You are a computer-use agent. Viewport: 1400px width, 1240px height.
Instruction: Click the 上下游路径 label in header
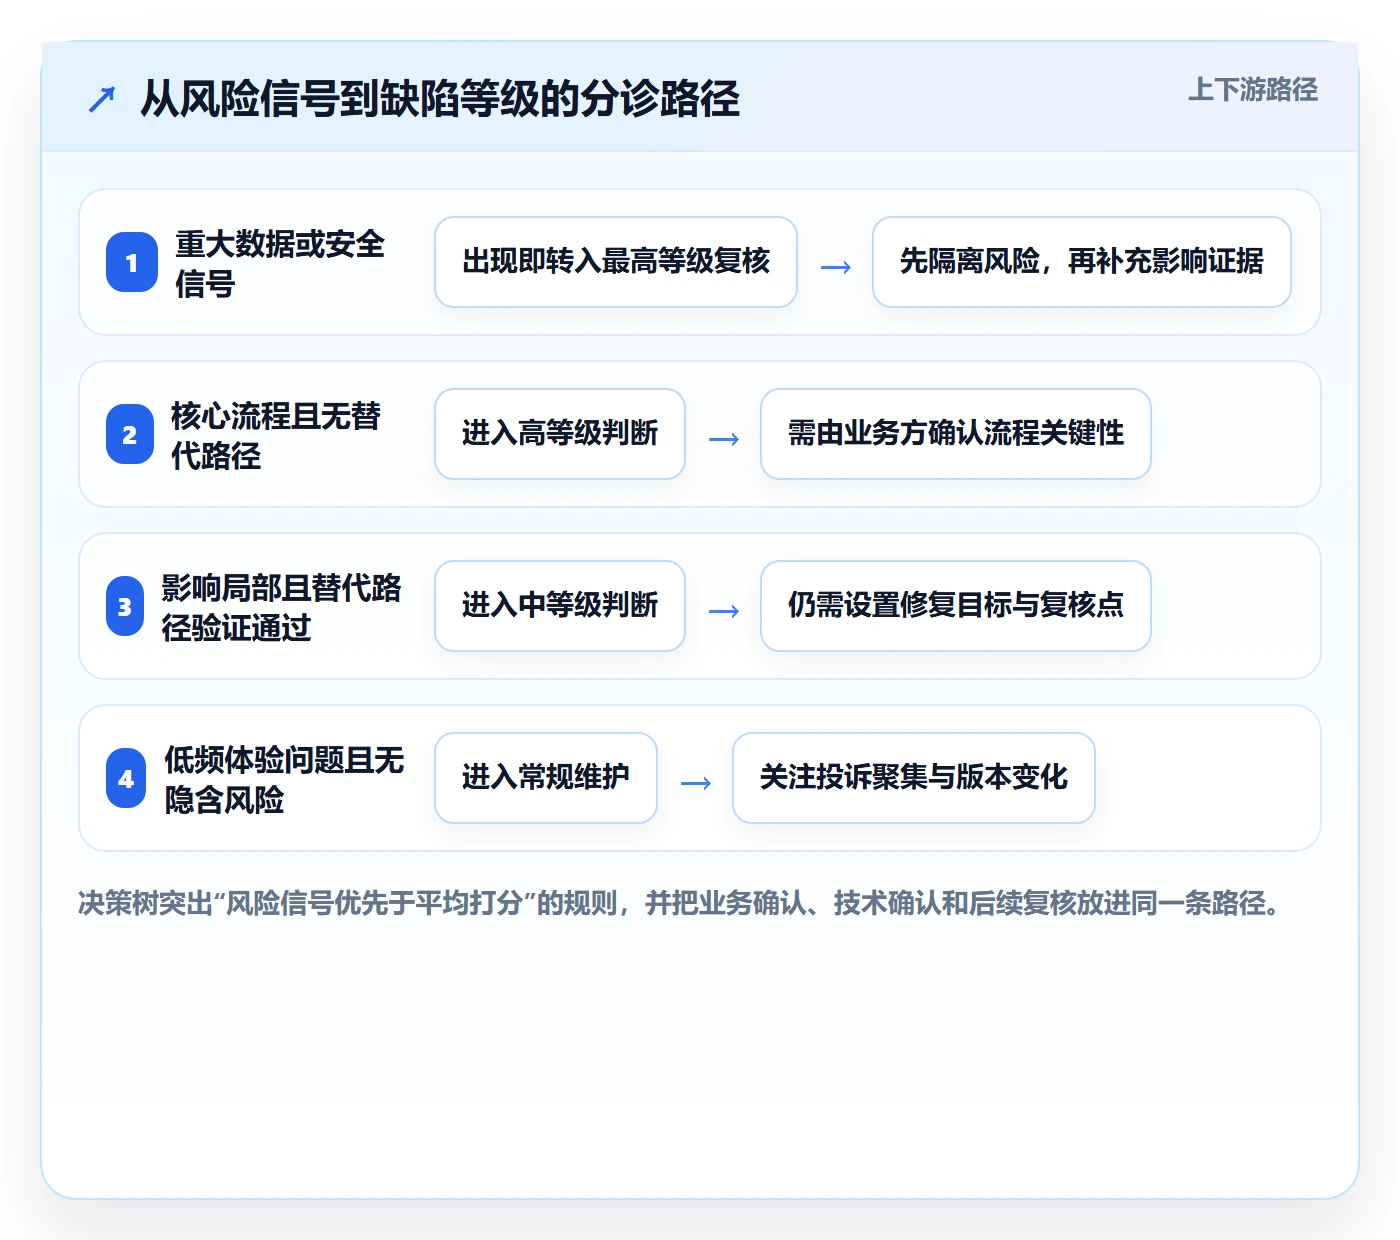pos(1253,89)
